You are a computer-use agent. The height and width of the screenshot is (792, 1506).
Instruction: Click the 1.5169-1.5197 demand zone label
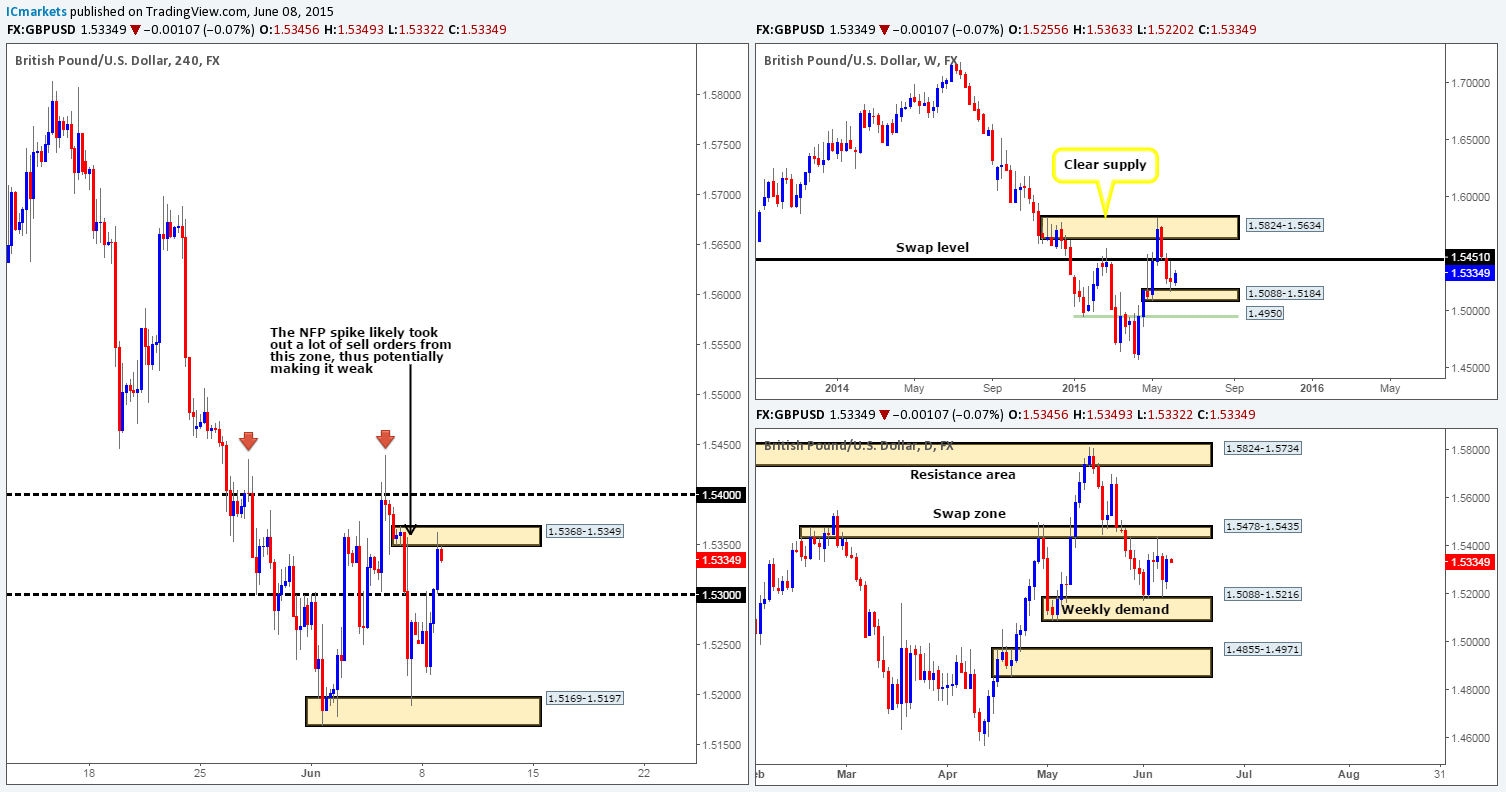(x=584, y=698)
